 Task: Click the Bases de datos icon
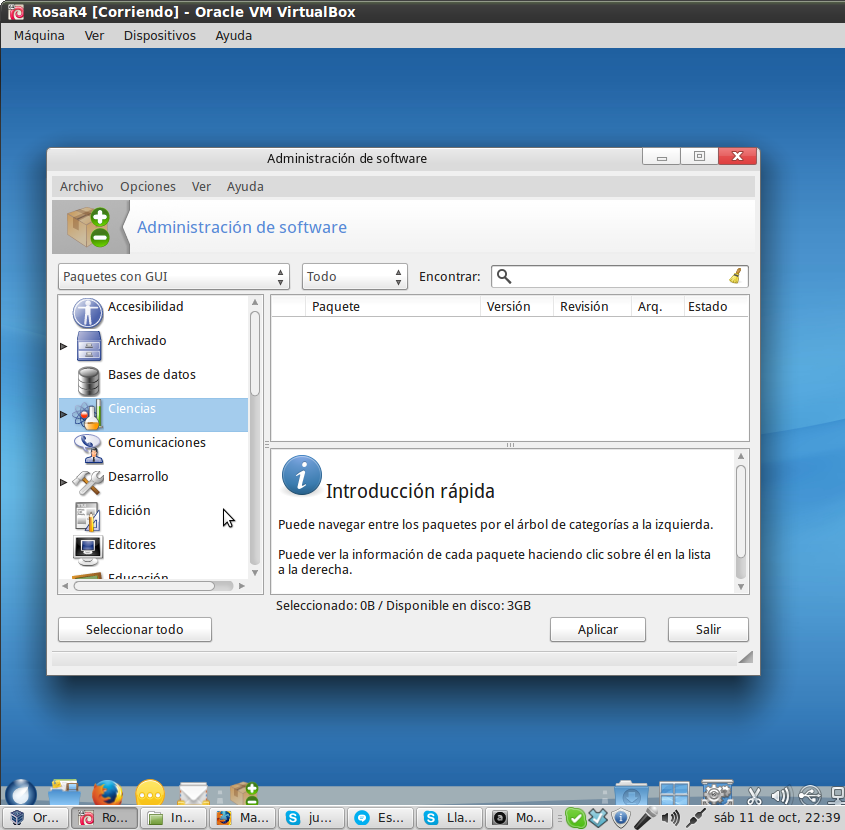point(89,380)
